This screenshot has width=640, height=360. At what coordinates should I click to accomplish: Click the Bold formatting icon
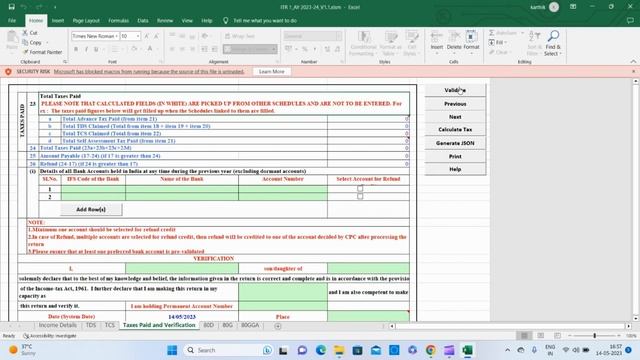click(76, 49)
